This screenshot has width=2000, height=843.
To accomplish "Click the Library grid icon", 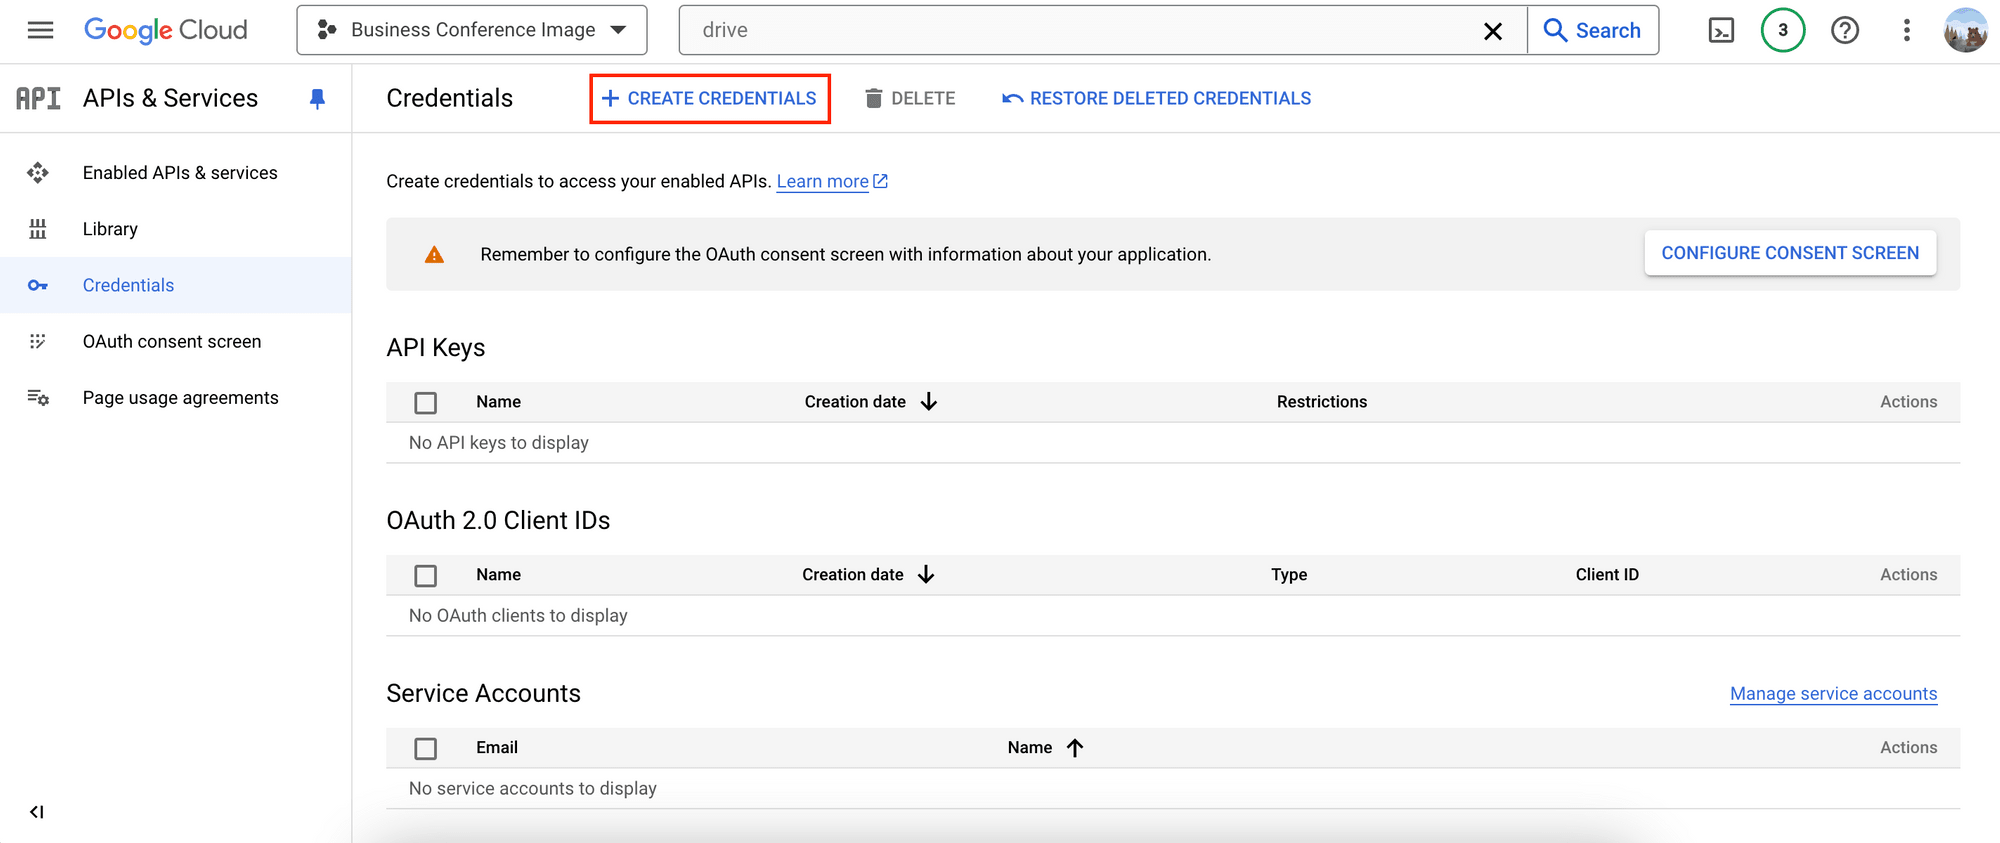I will (38, 229).
